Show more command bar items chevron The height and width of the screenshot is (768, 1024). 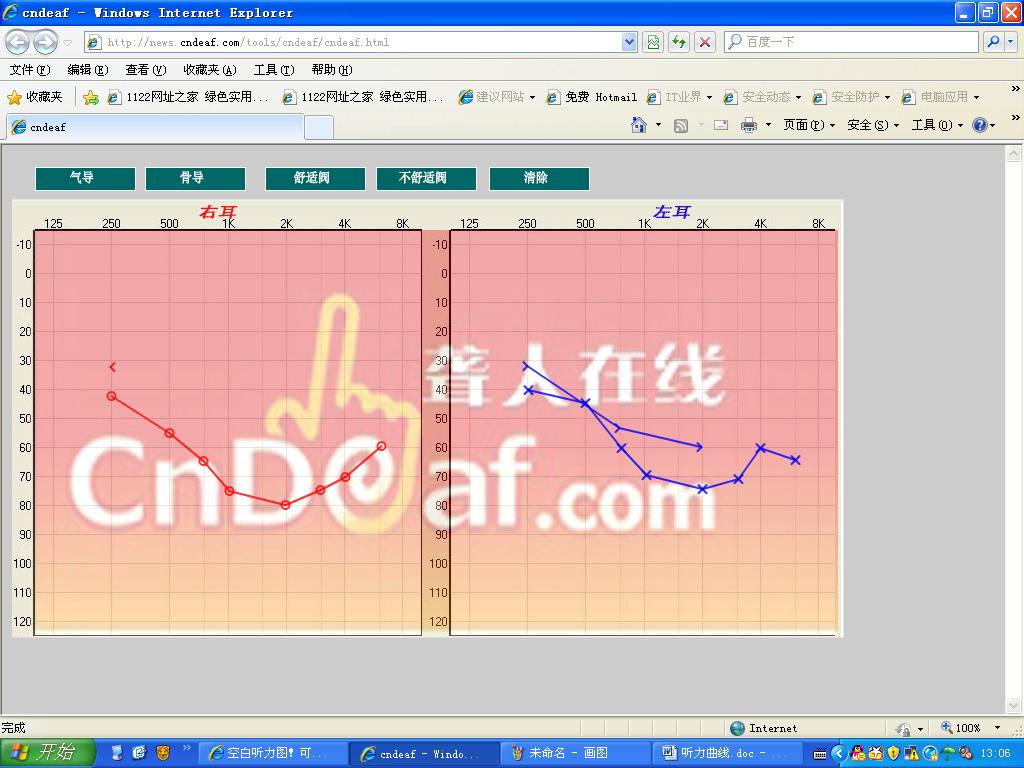(x=1016, y=118)
